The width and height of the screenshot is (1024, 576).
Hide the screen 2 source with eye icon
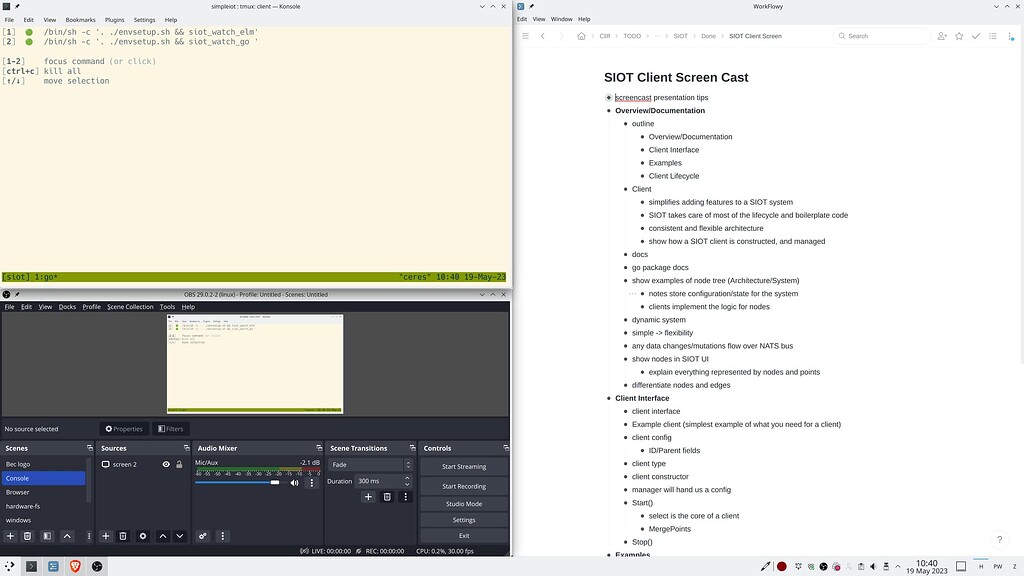[x=166, y=463]
